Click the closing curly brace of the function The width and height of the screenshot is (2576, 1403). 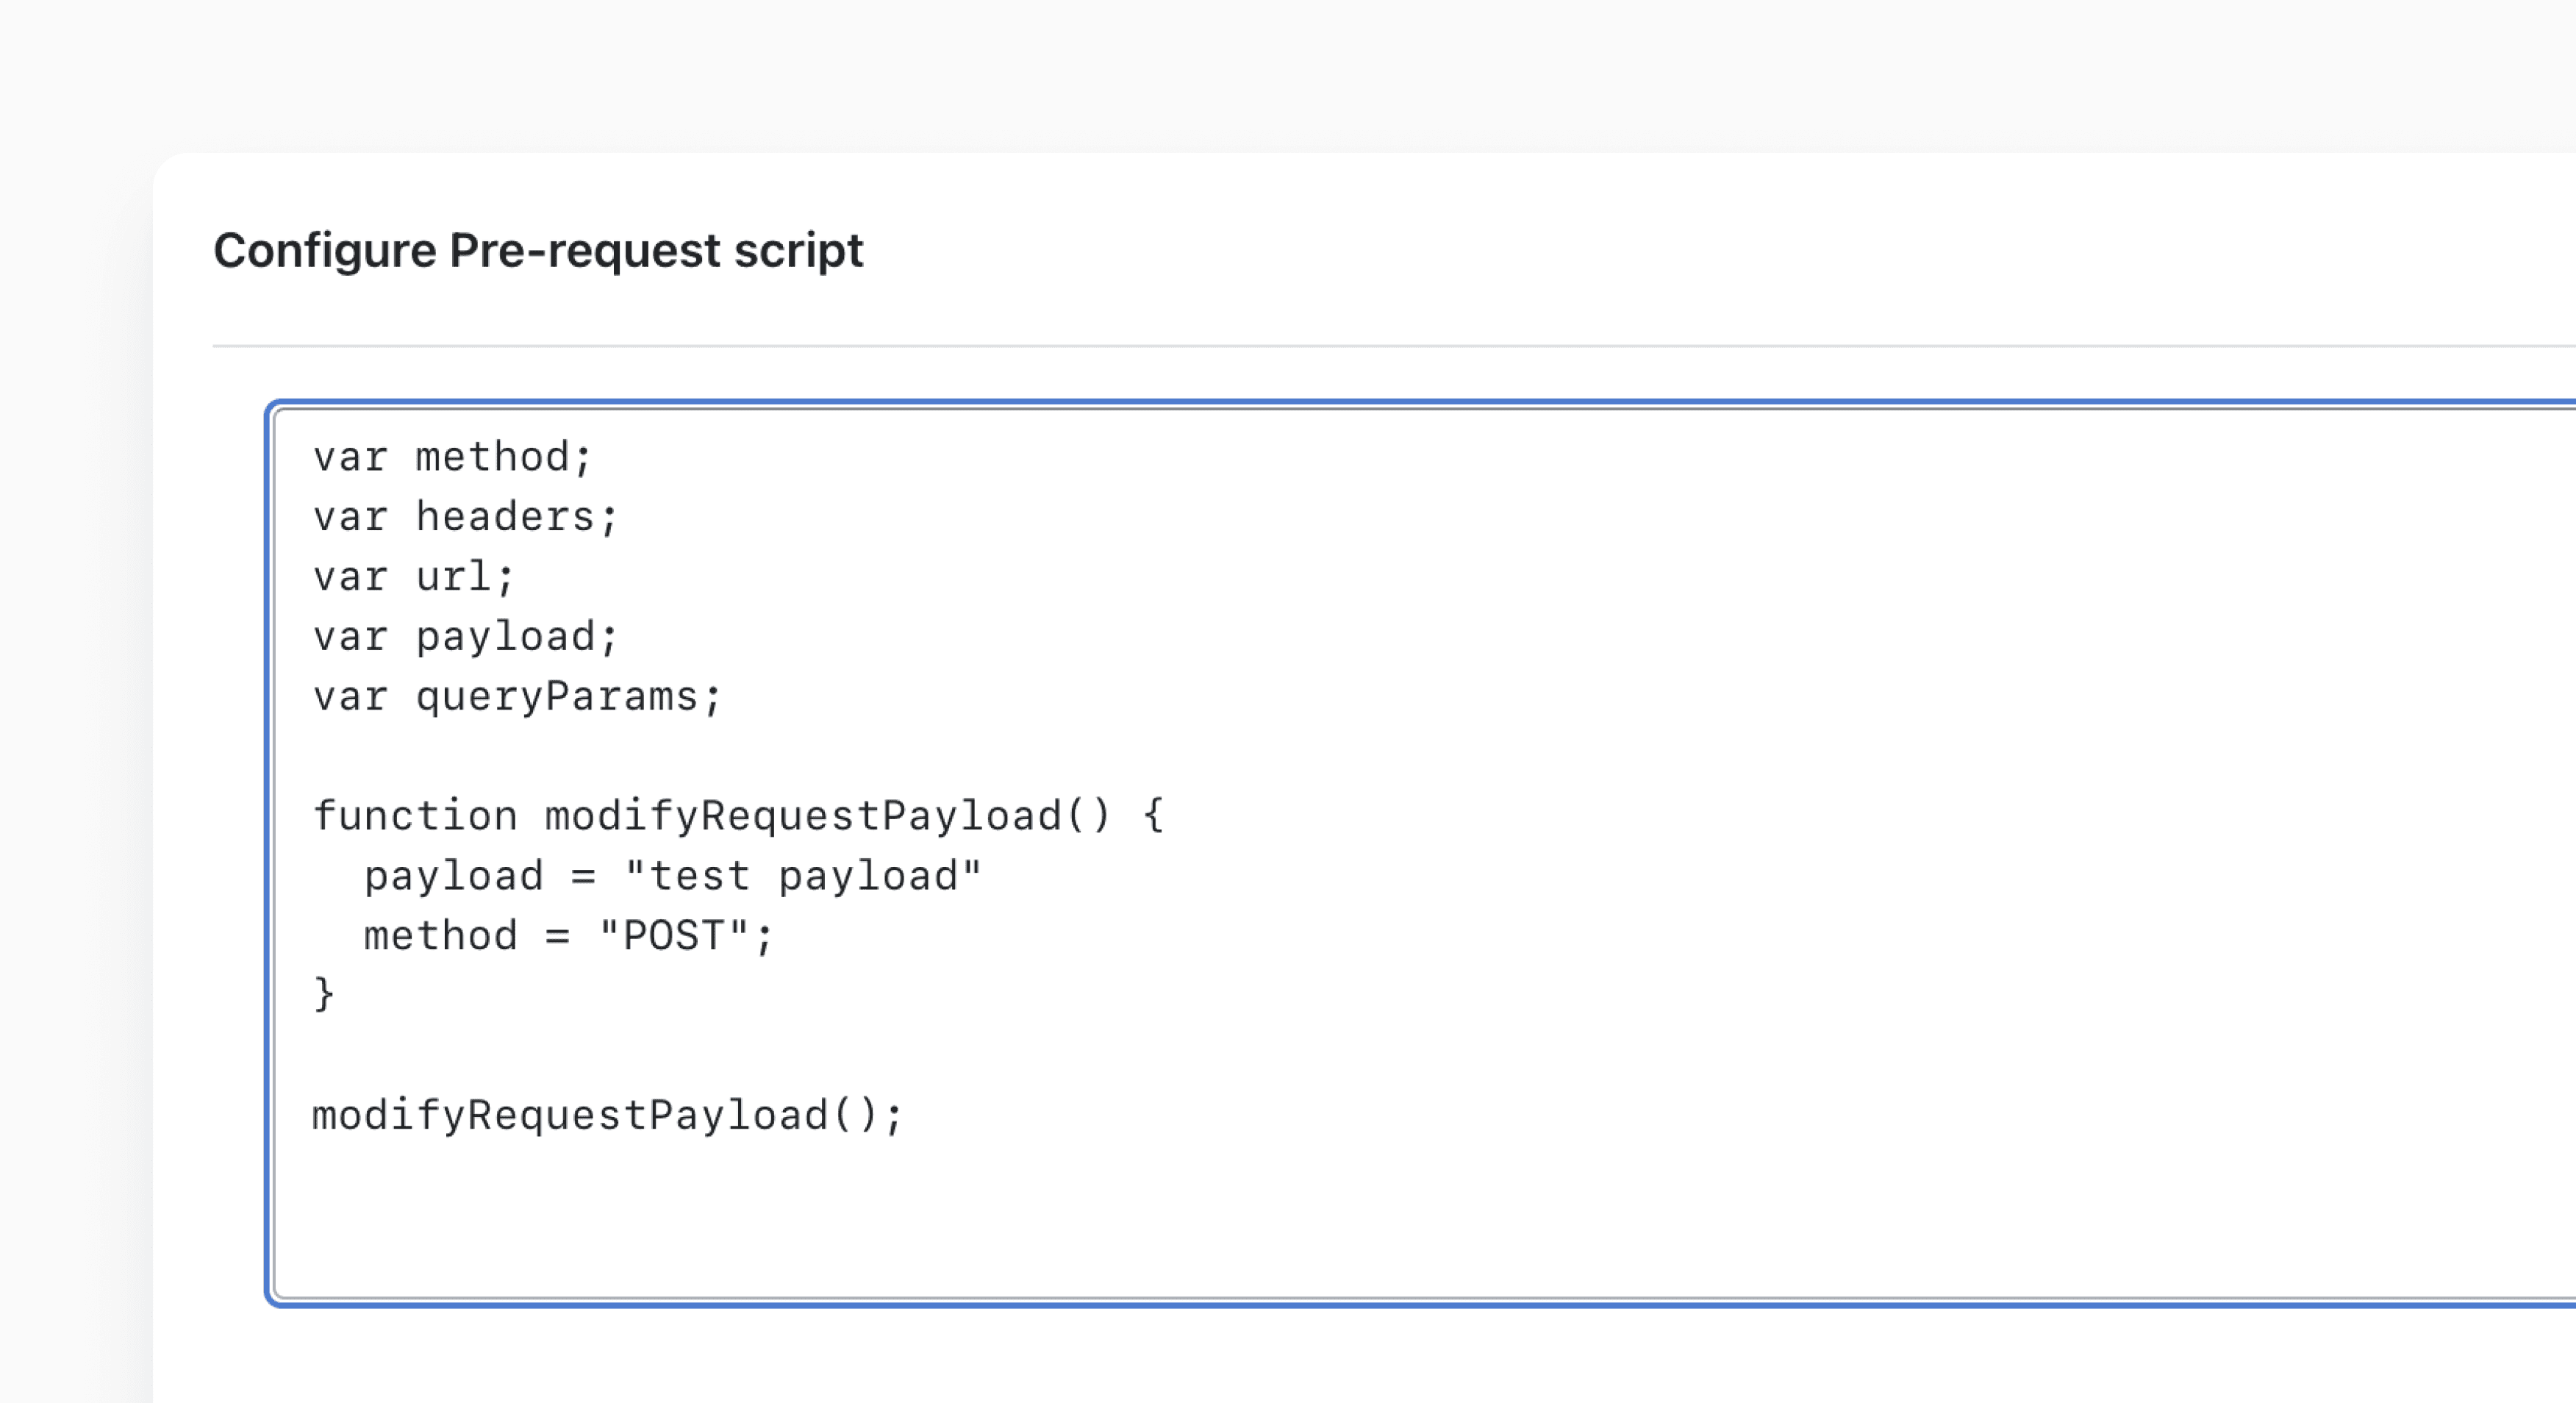324,994
